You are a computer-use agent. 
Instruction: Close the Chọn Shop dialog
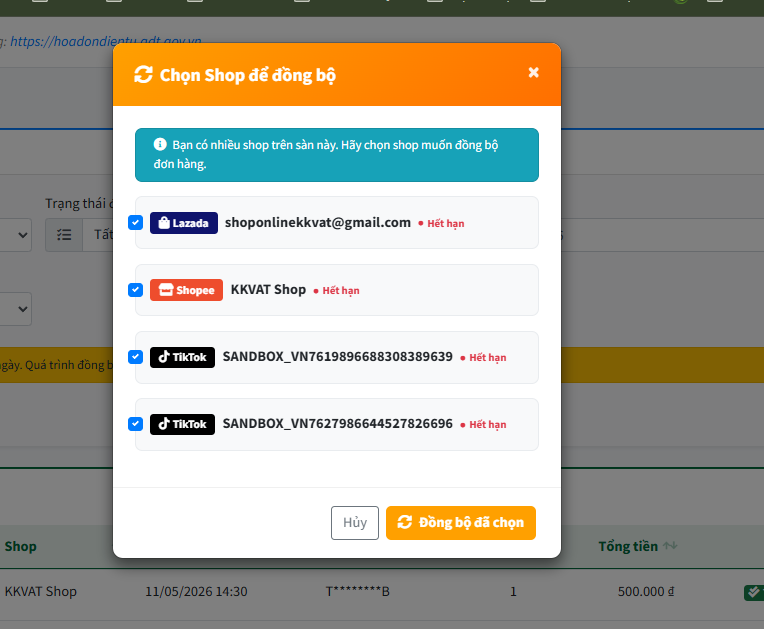[x=534, y=73]
